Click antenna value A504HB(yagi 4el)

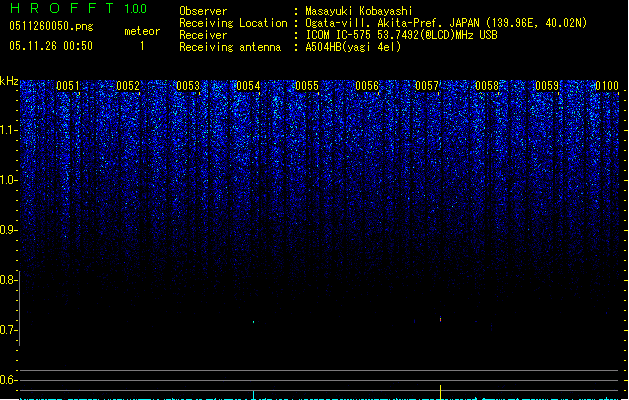pos(353,47)
